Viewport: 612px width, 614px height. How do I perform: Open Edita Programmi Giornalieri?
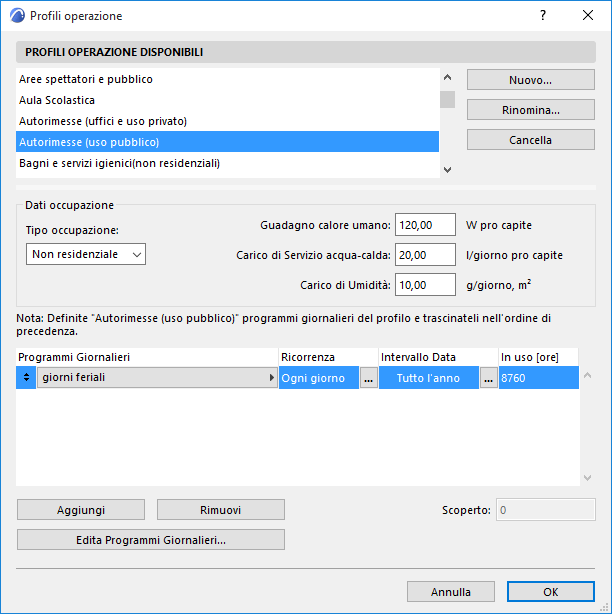(151, 540)
